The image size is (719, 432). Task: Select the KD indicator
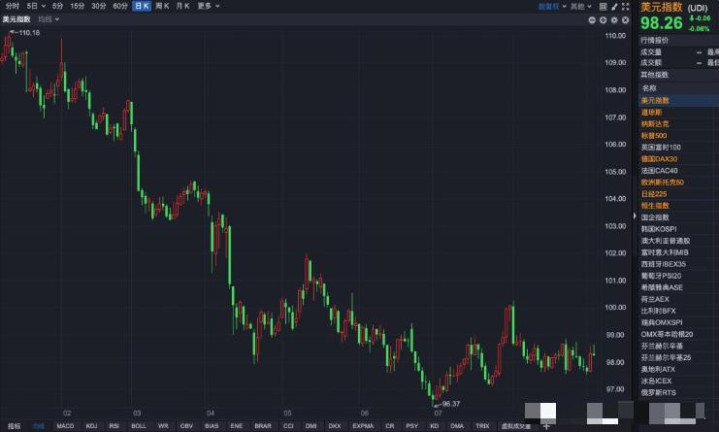click(x=434, y=426)
